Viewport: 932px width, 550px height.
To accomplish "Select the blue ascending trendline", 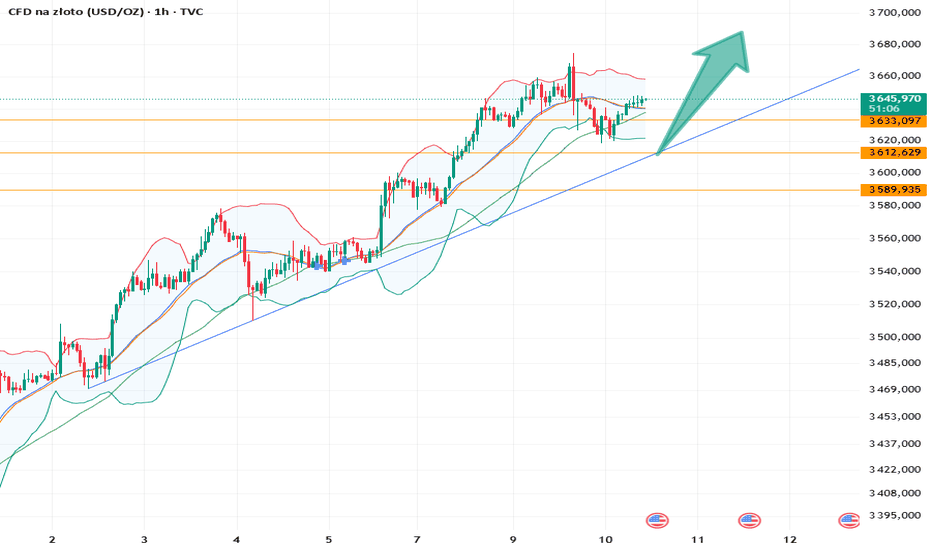I will (476, 228).
